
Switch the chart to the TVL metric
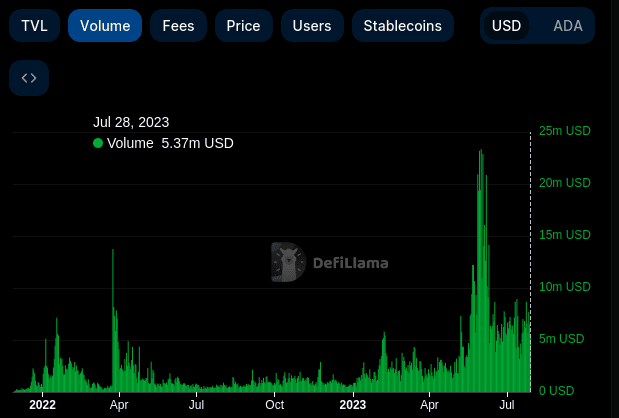[x=34, y=26]
